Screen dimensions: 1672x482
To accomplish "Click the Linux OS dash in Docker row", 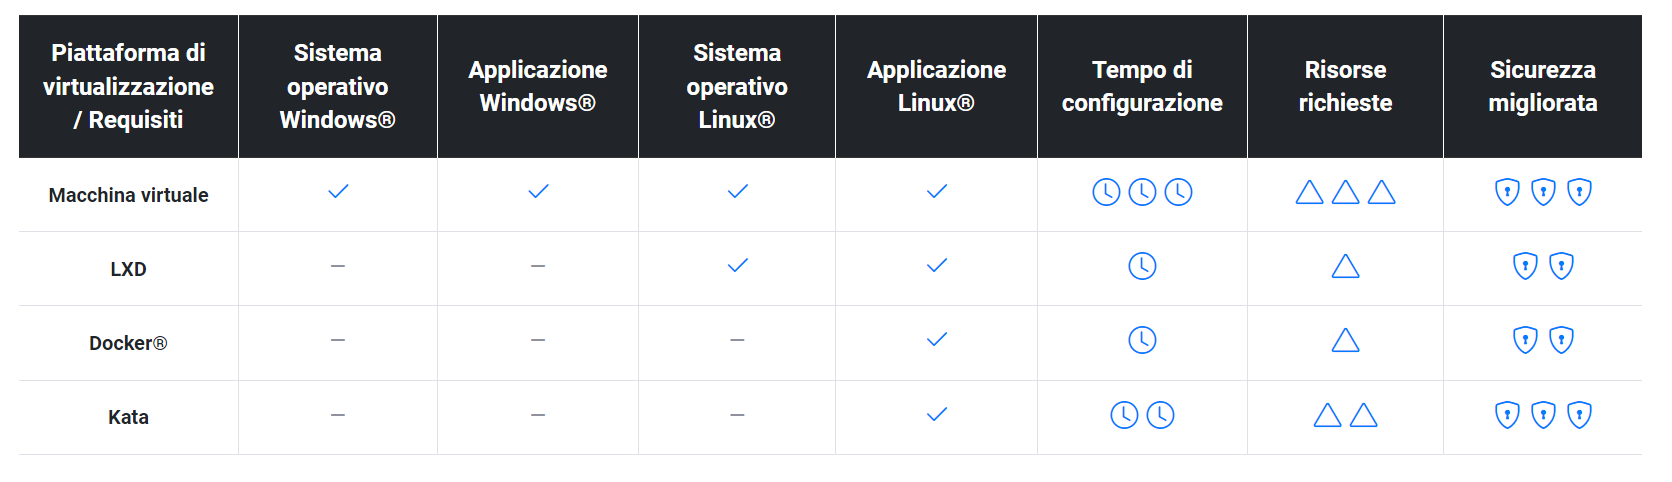I will click(737, 340).
